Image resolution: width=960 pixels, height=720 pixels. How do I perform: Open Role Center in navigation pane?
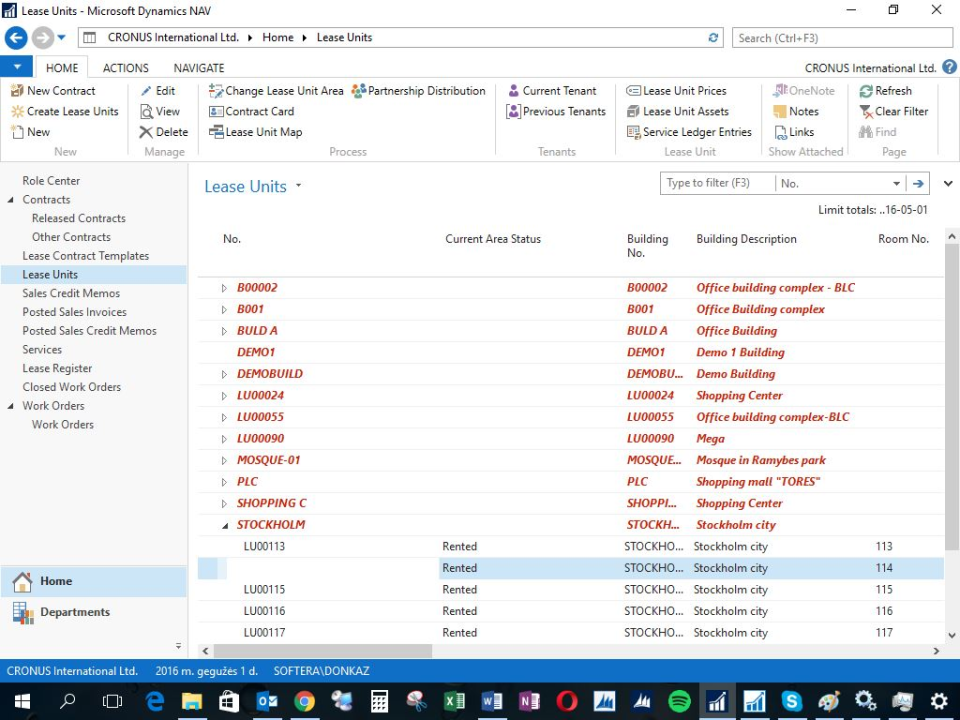(51, 181)
